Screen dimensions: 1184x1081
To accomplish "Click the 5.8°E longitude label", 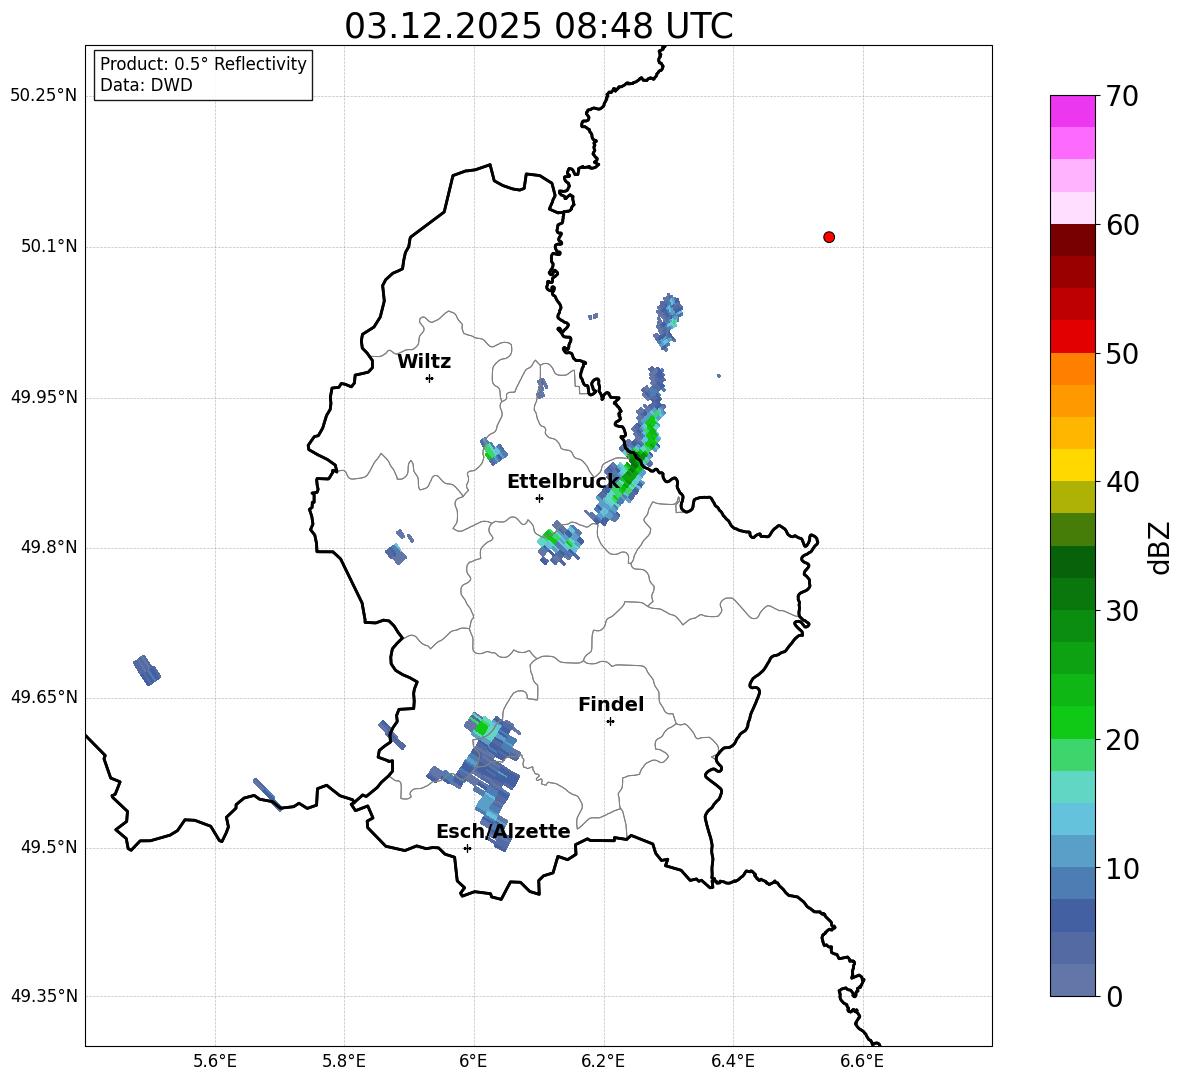I will pyautogui.click(x=344, y=1061).
